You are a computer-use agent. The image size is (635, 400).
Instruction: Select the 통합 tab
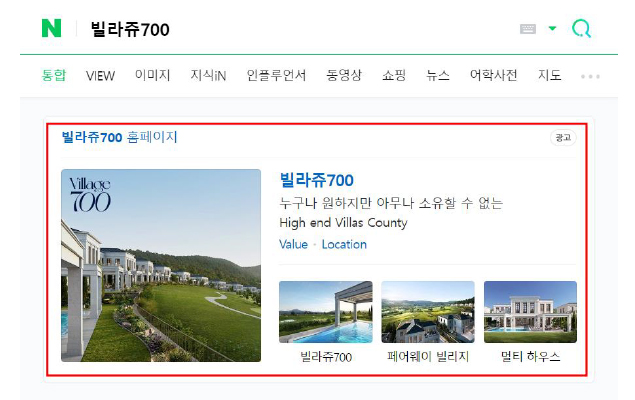pyautogui.click(x=53, y=75)
